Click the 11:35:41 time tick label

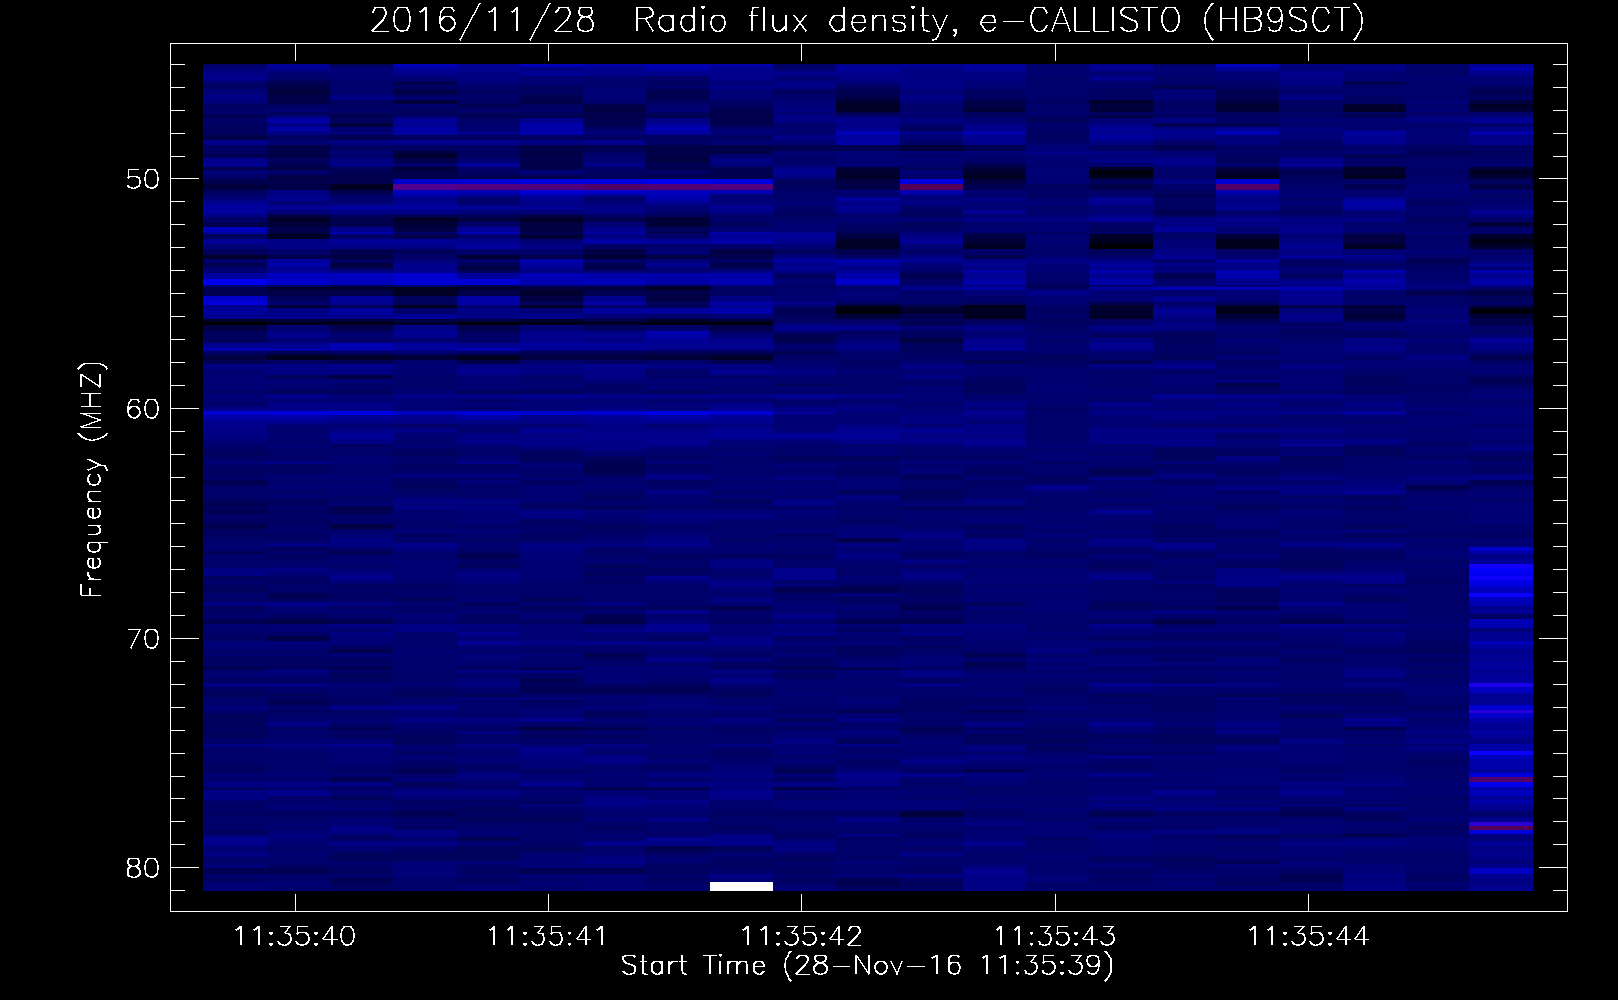click(x=547, y=937)
